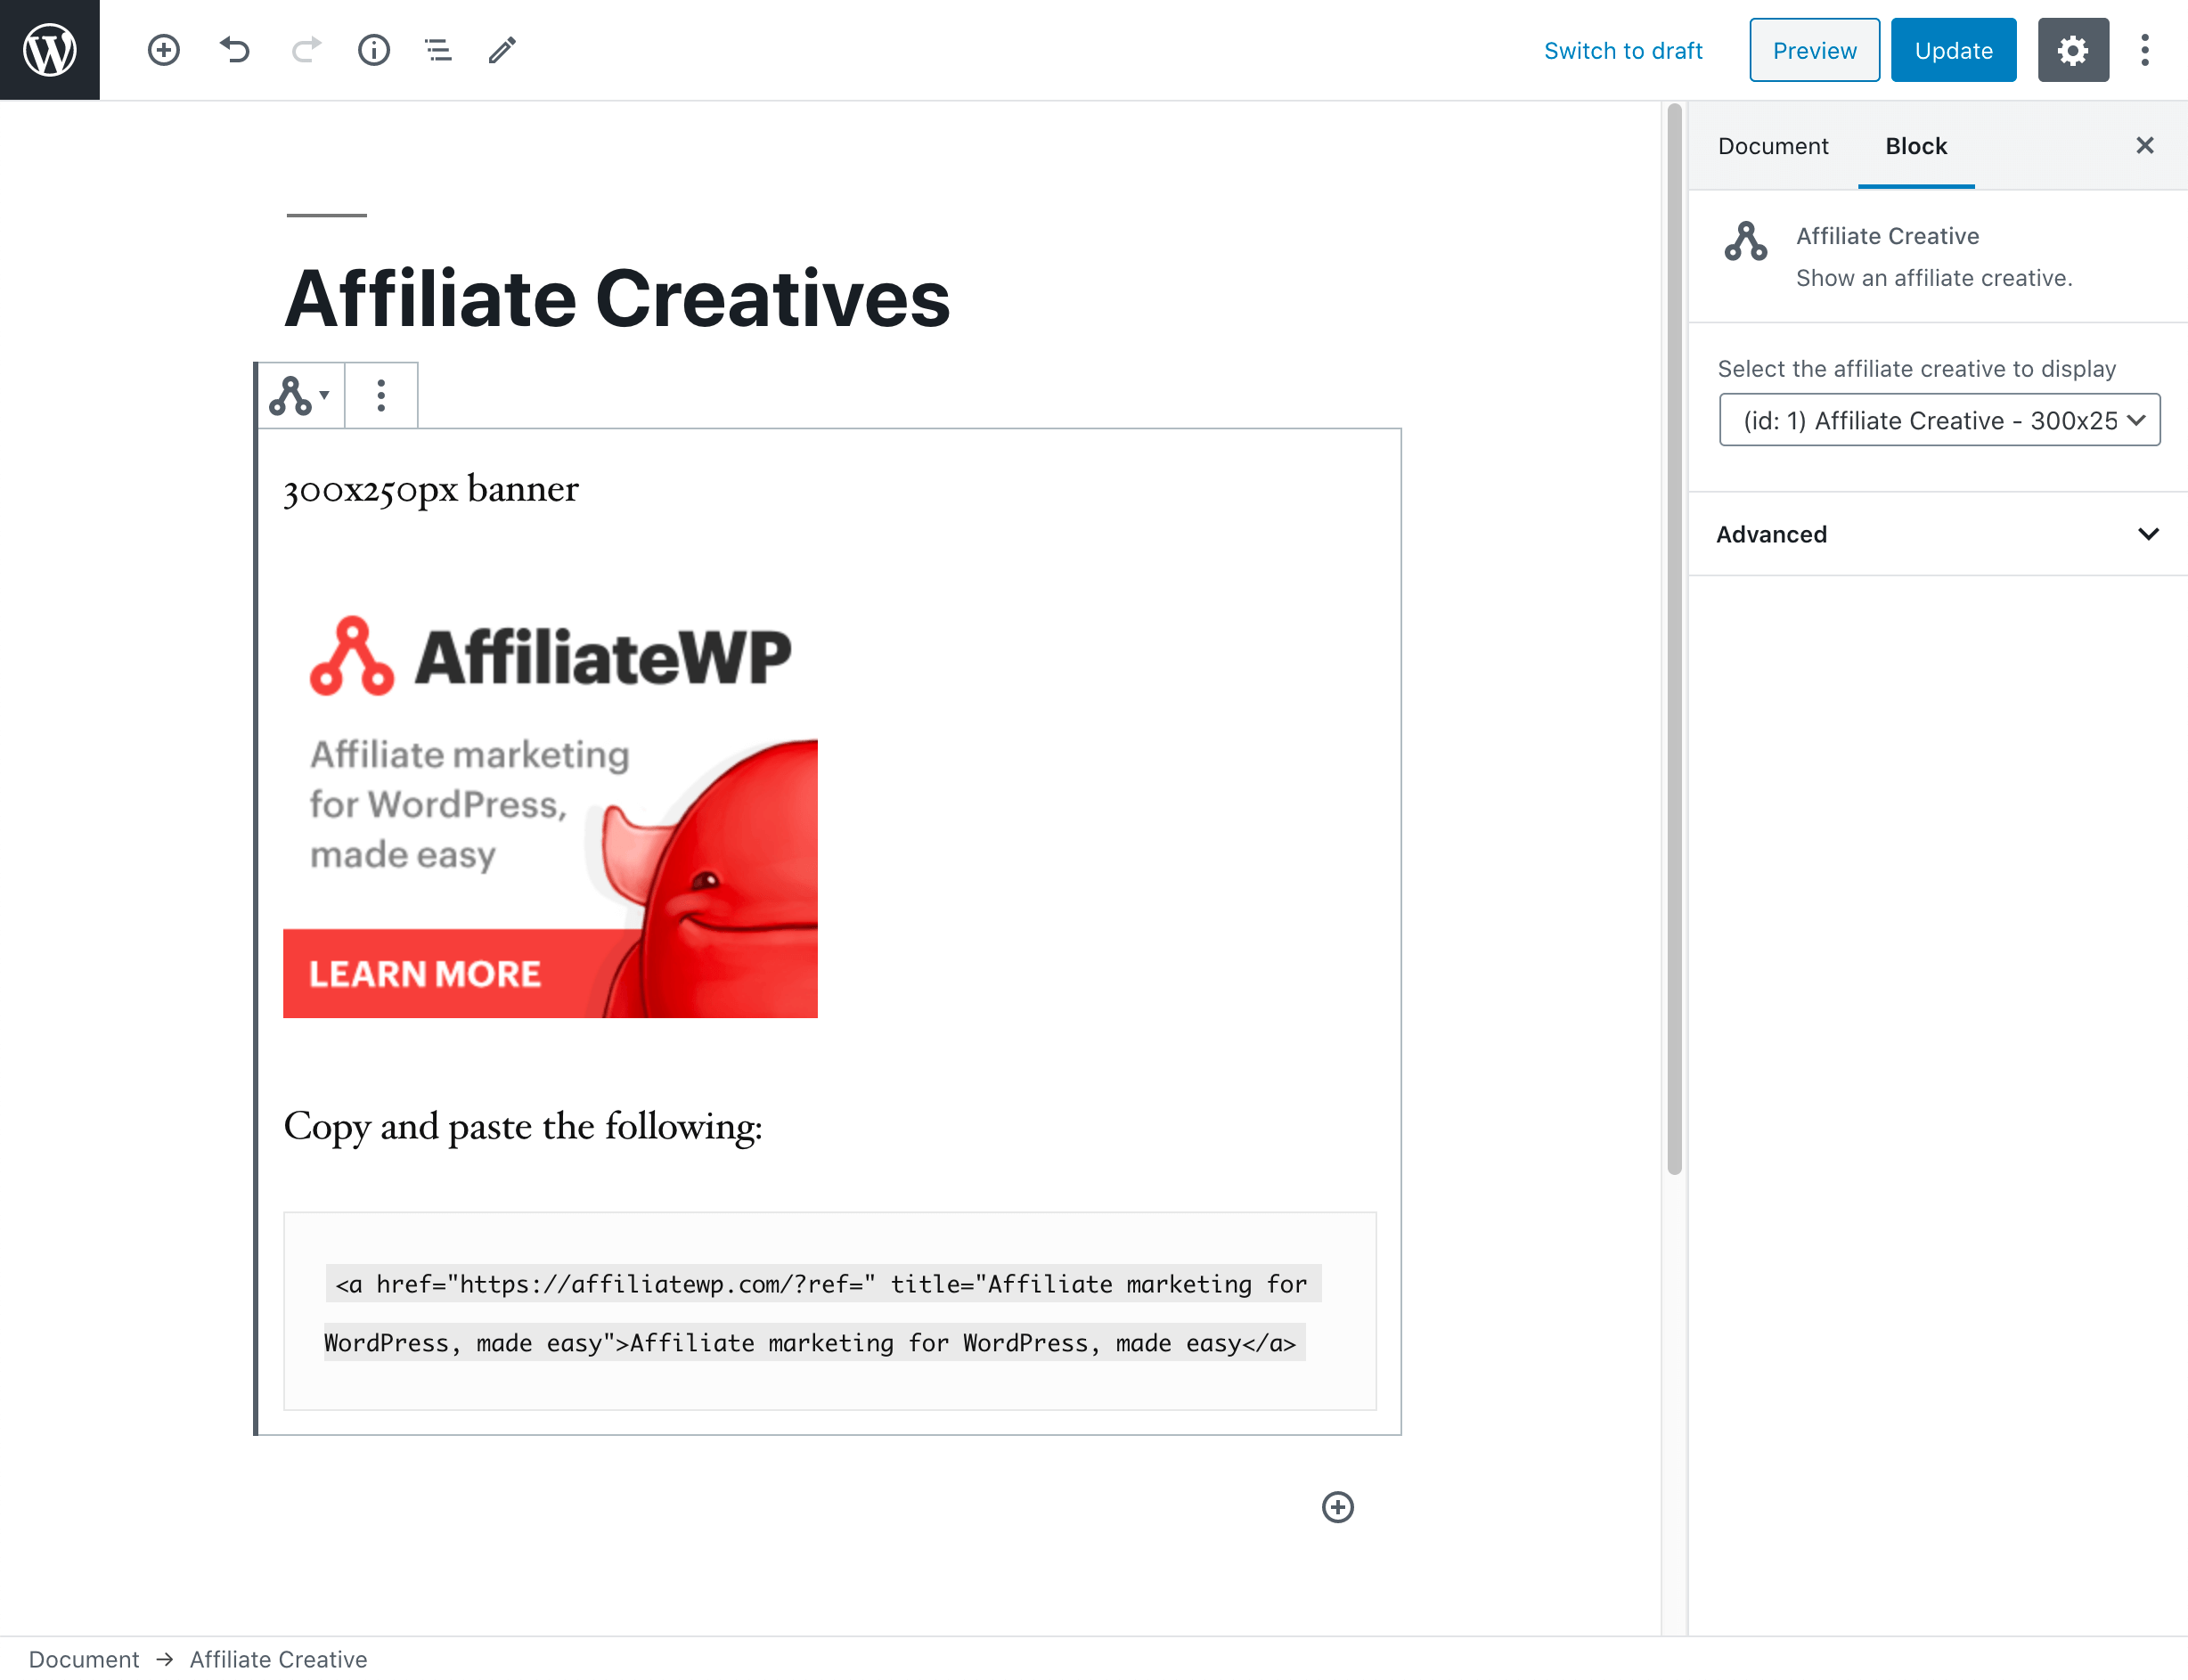This screenshot has height=1680, width=2188.
Task: Click the WordPress logo icon
Action: point(49,49)
